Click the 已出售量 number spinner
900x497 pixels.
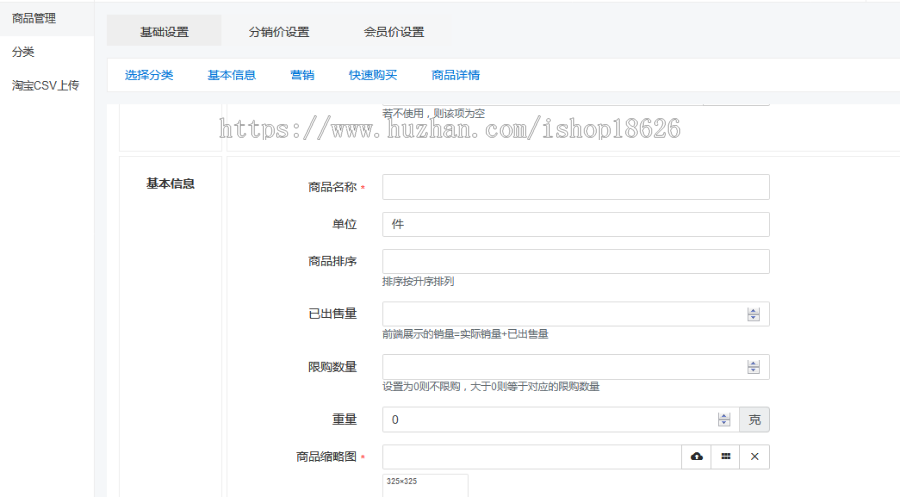[754, 314]
